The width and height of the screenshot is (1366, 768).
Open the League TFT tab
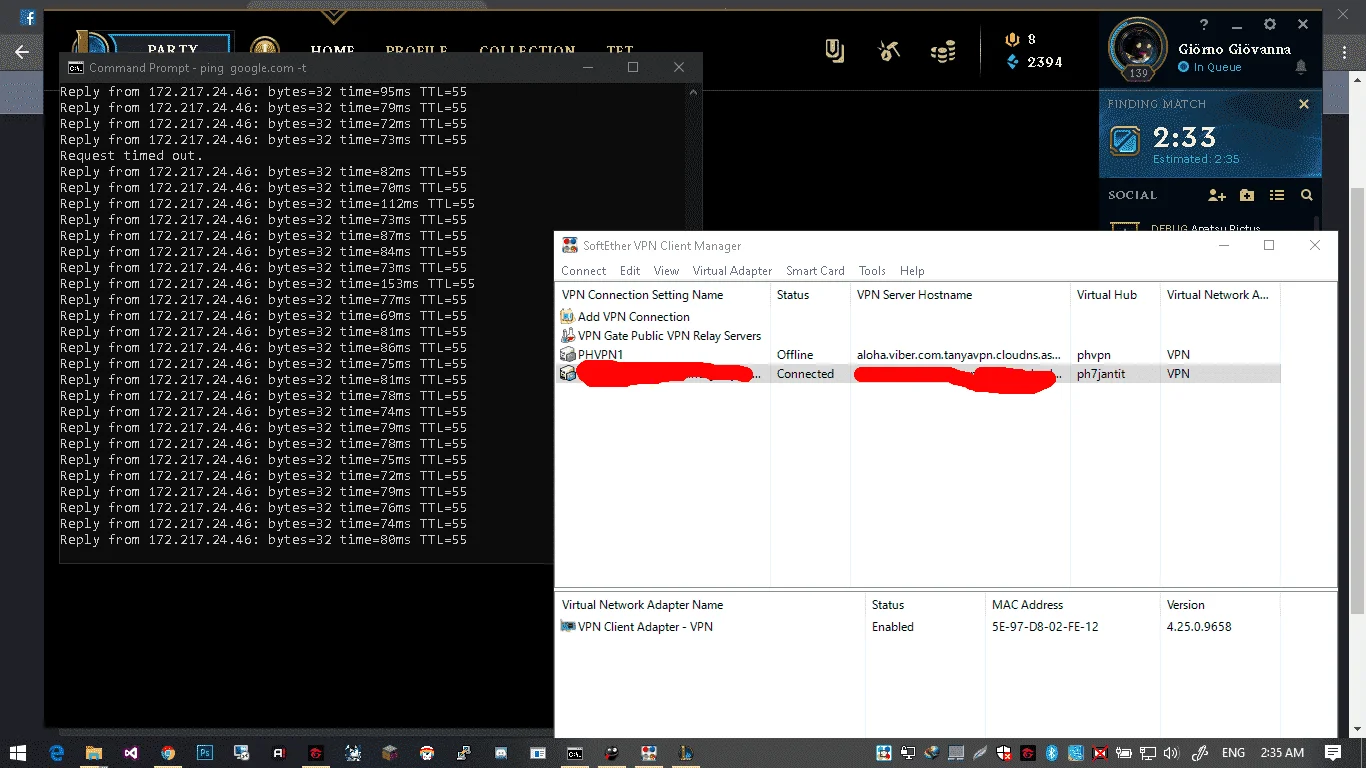(x=620, y=50)
